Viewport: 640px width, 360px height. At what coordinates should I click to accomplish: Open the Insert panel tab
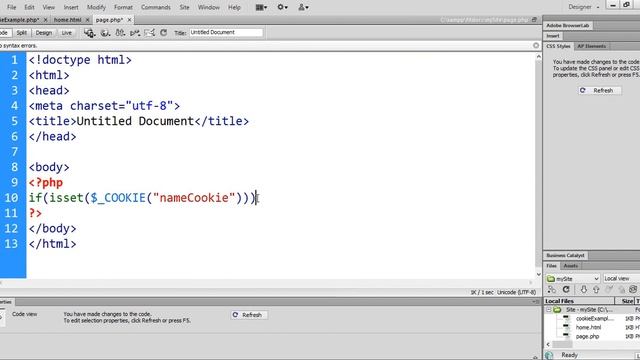coord(553,36)
